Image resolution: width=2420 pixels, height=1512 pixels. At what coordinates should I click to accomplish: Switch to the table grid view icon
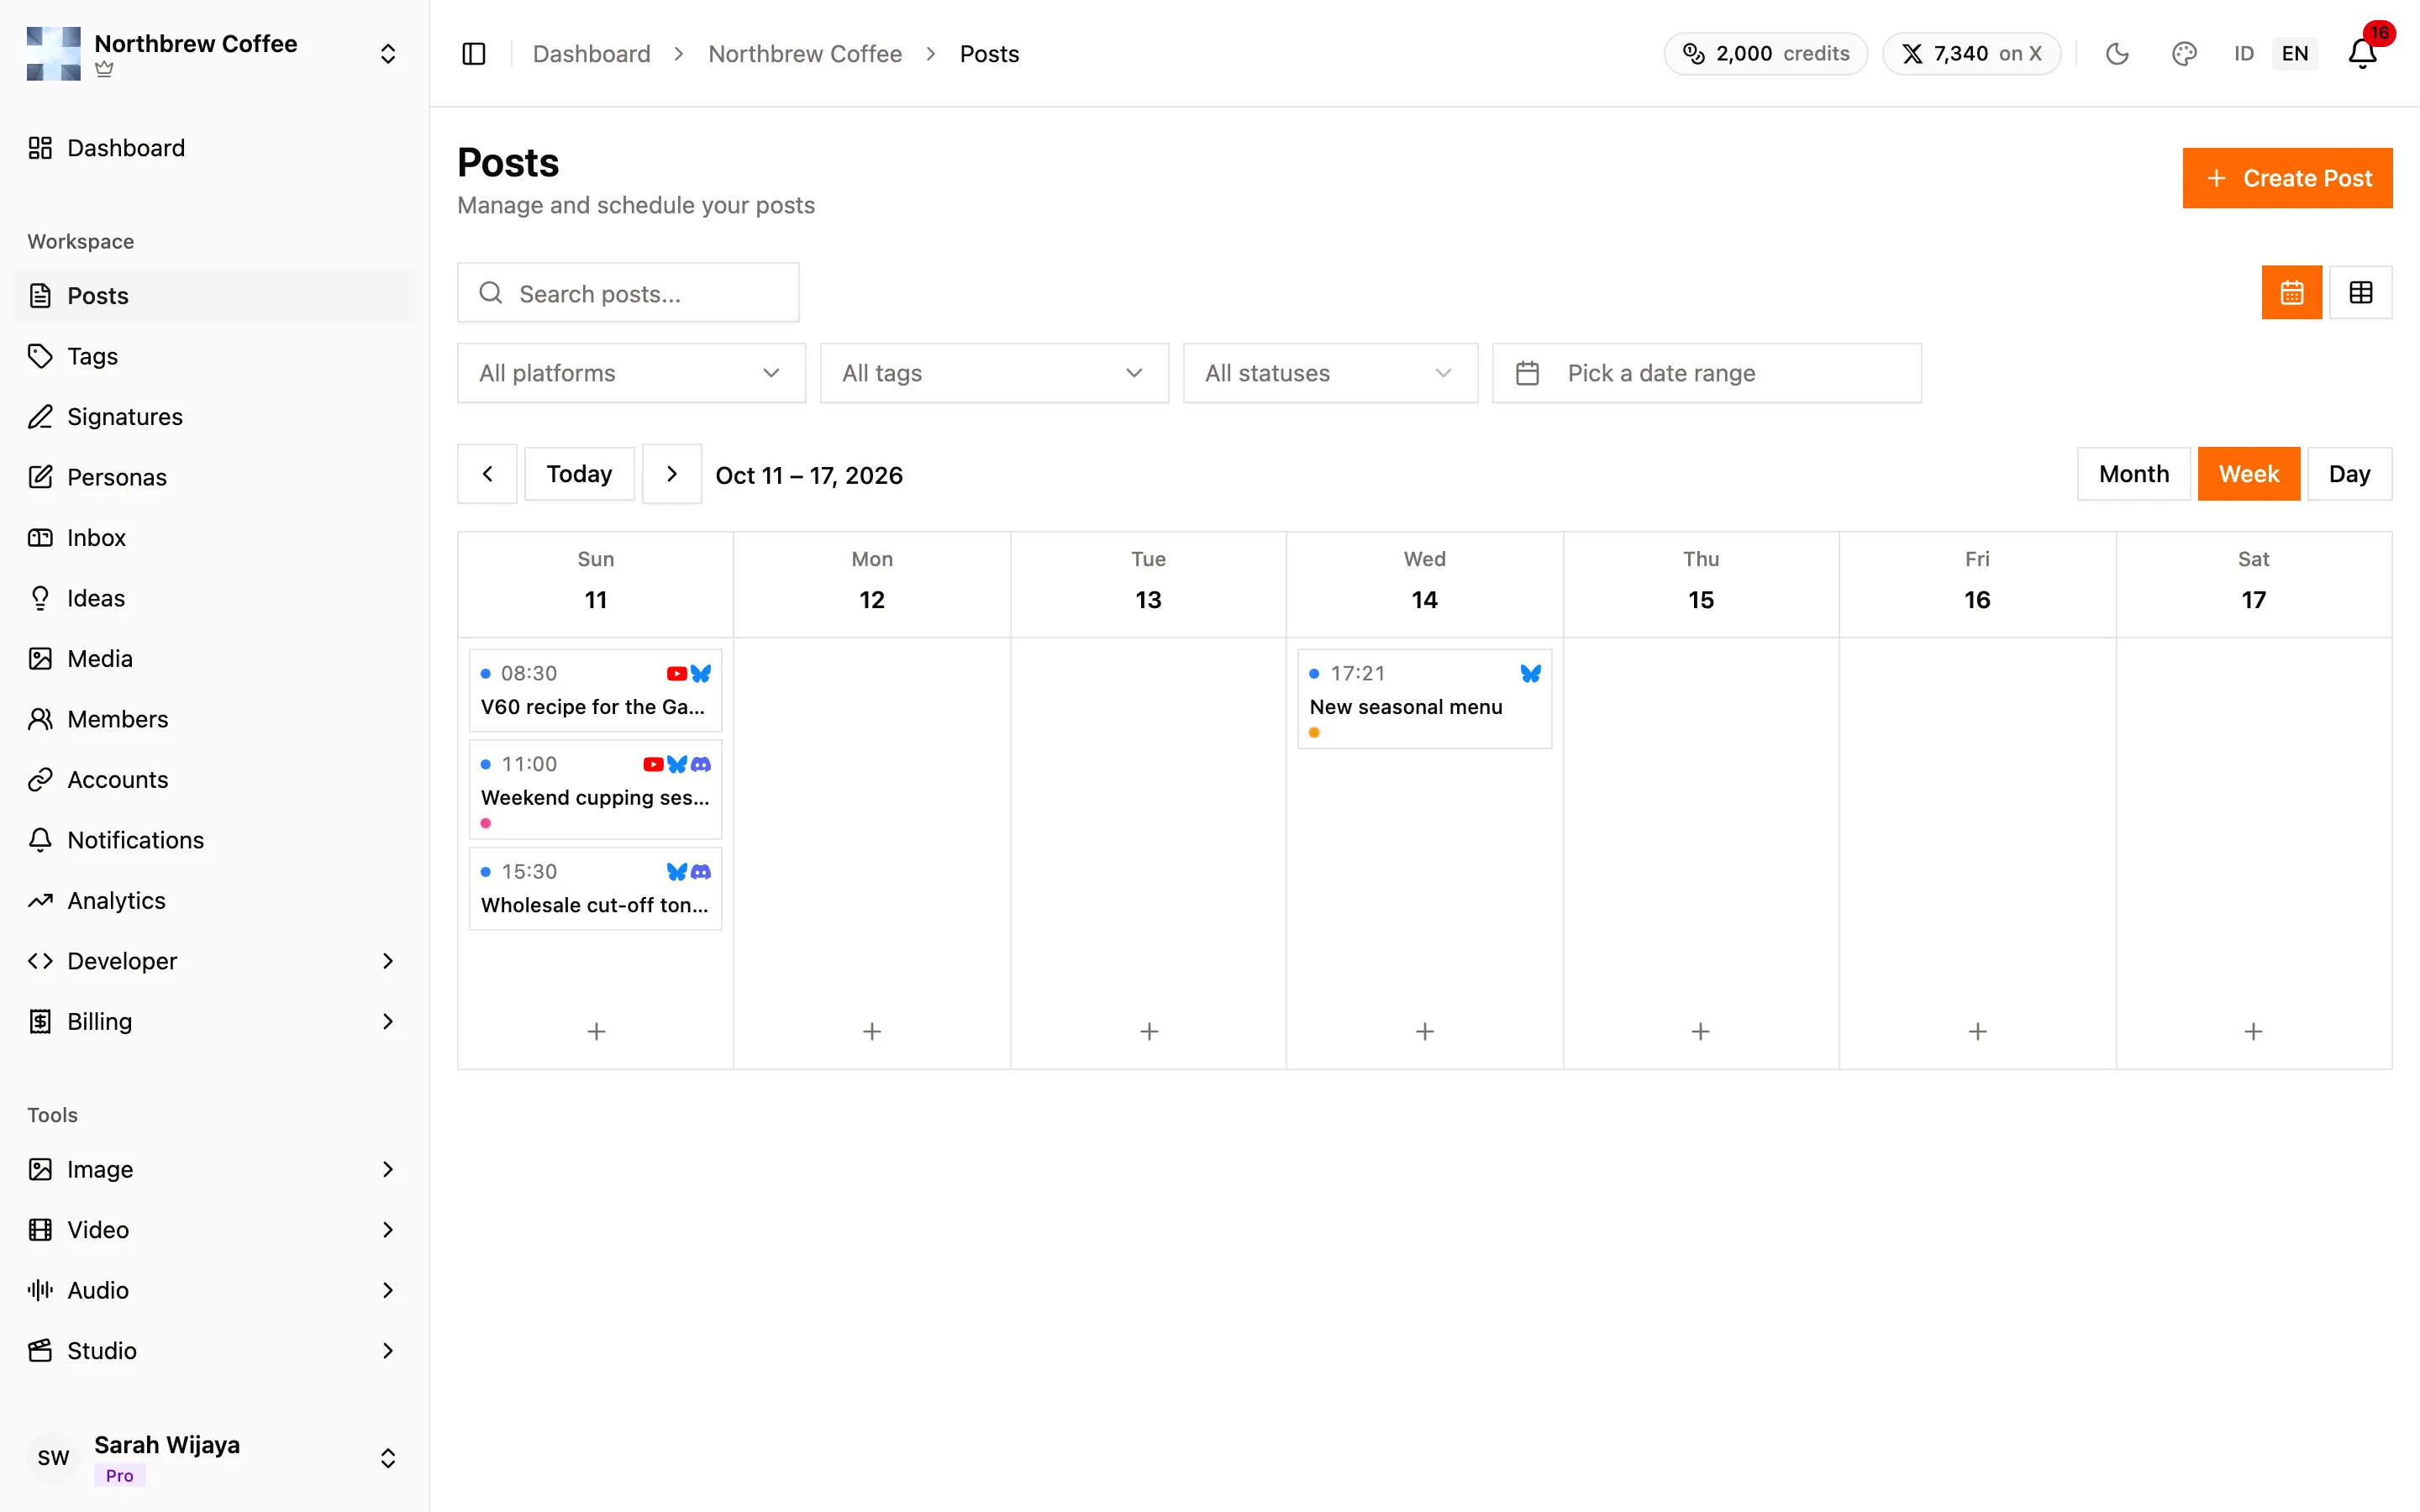(x=2360, y=293)
